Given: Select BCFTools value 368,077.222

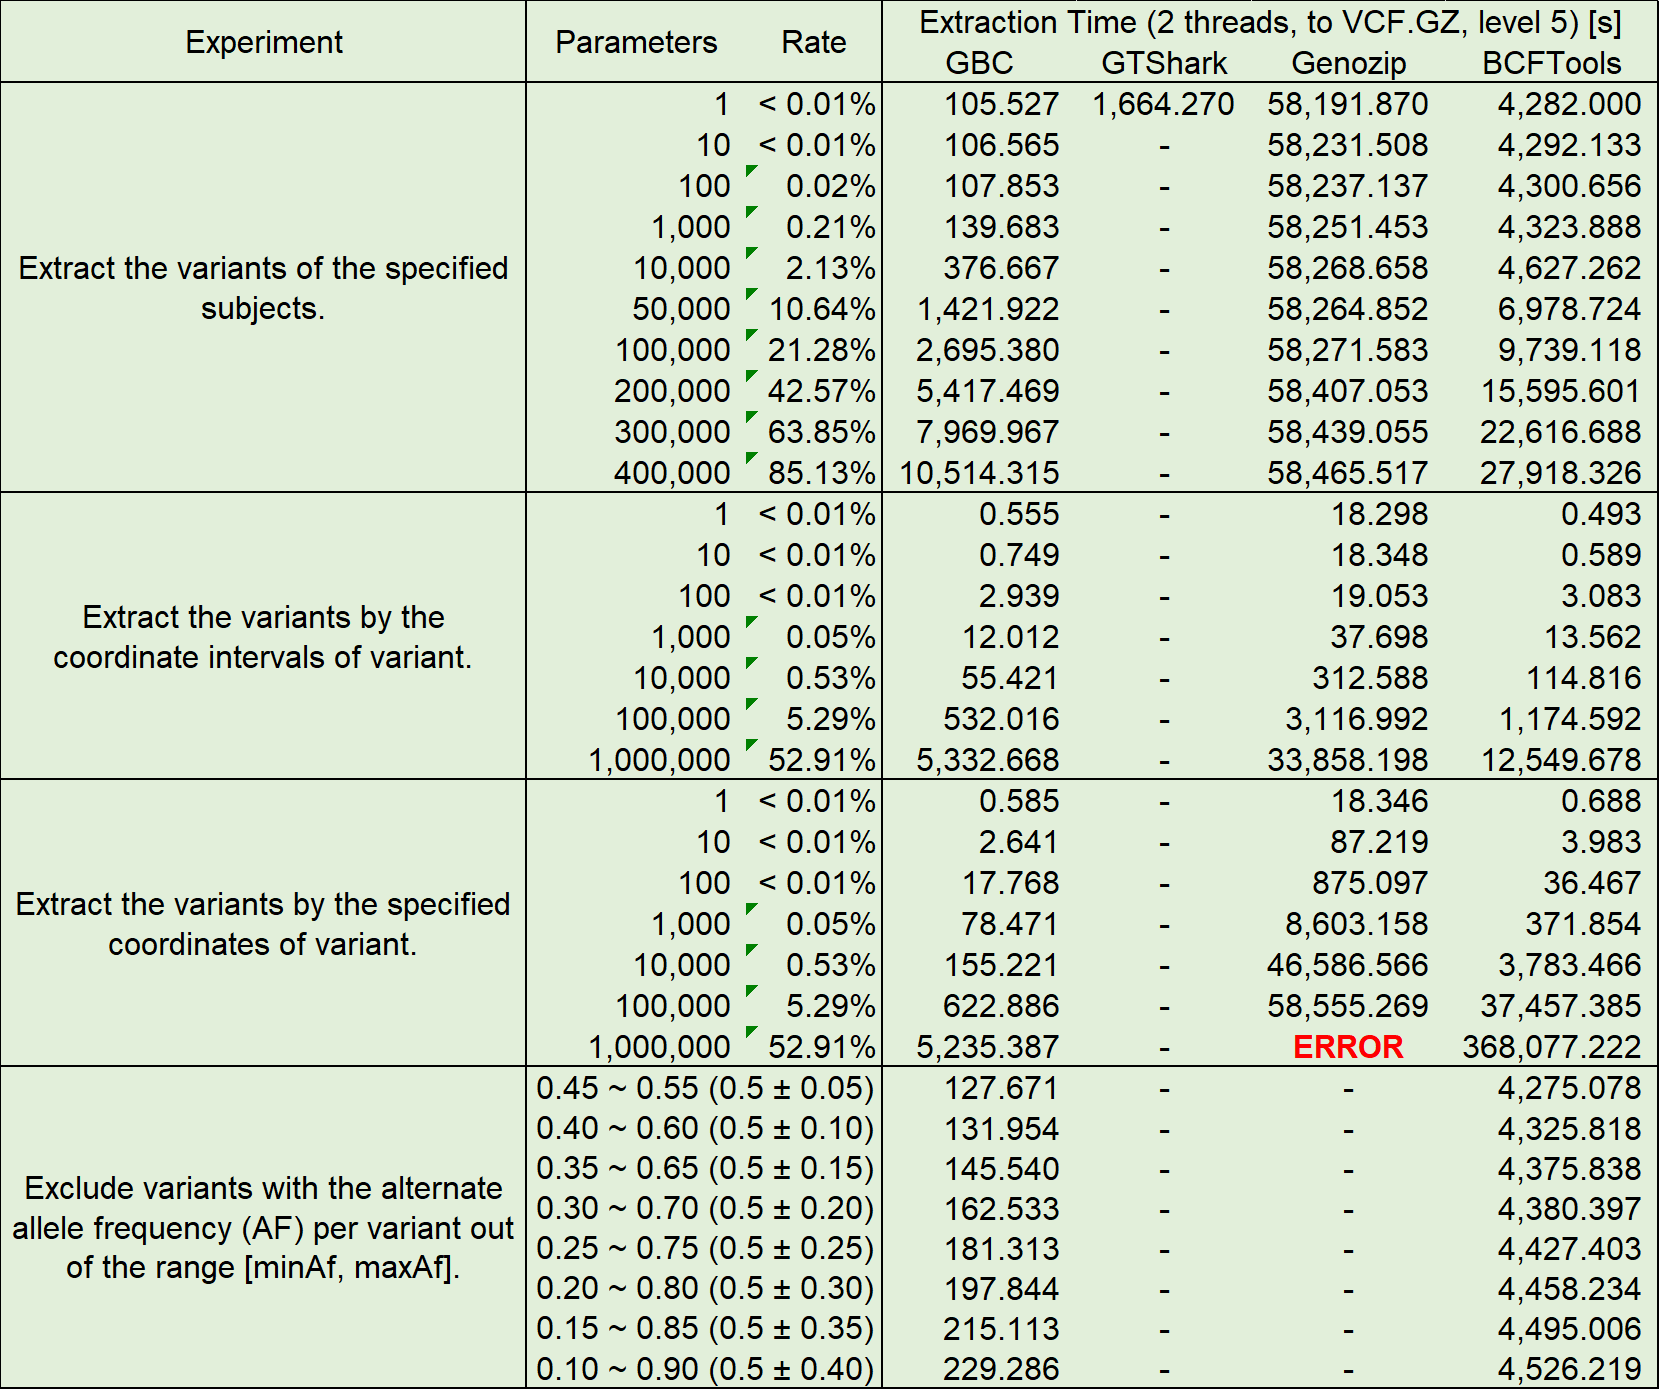Looking at the screenshot, I should [x=1552, y=1047].
